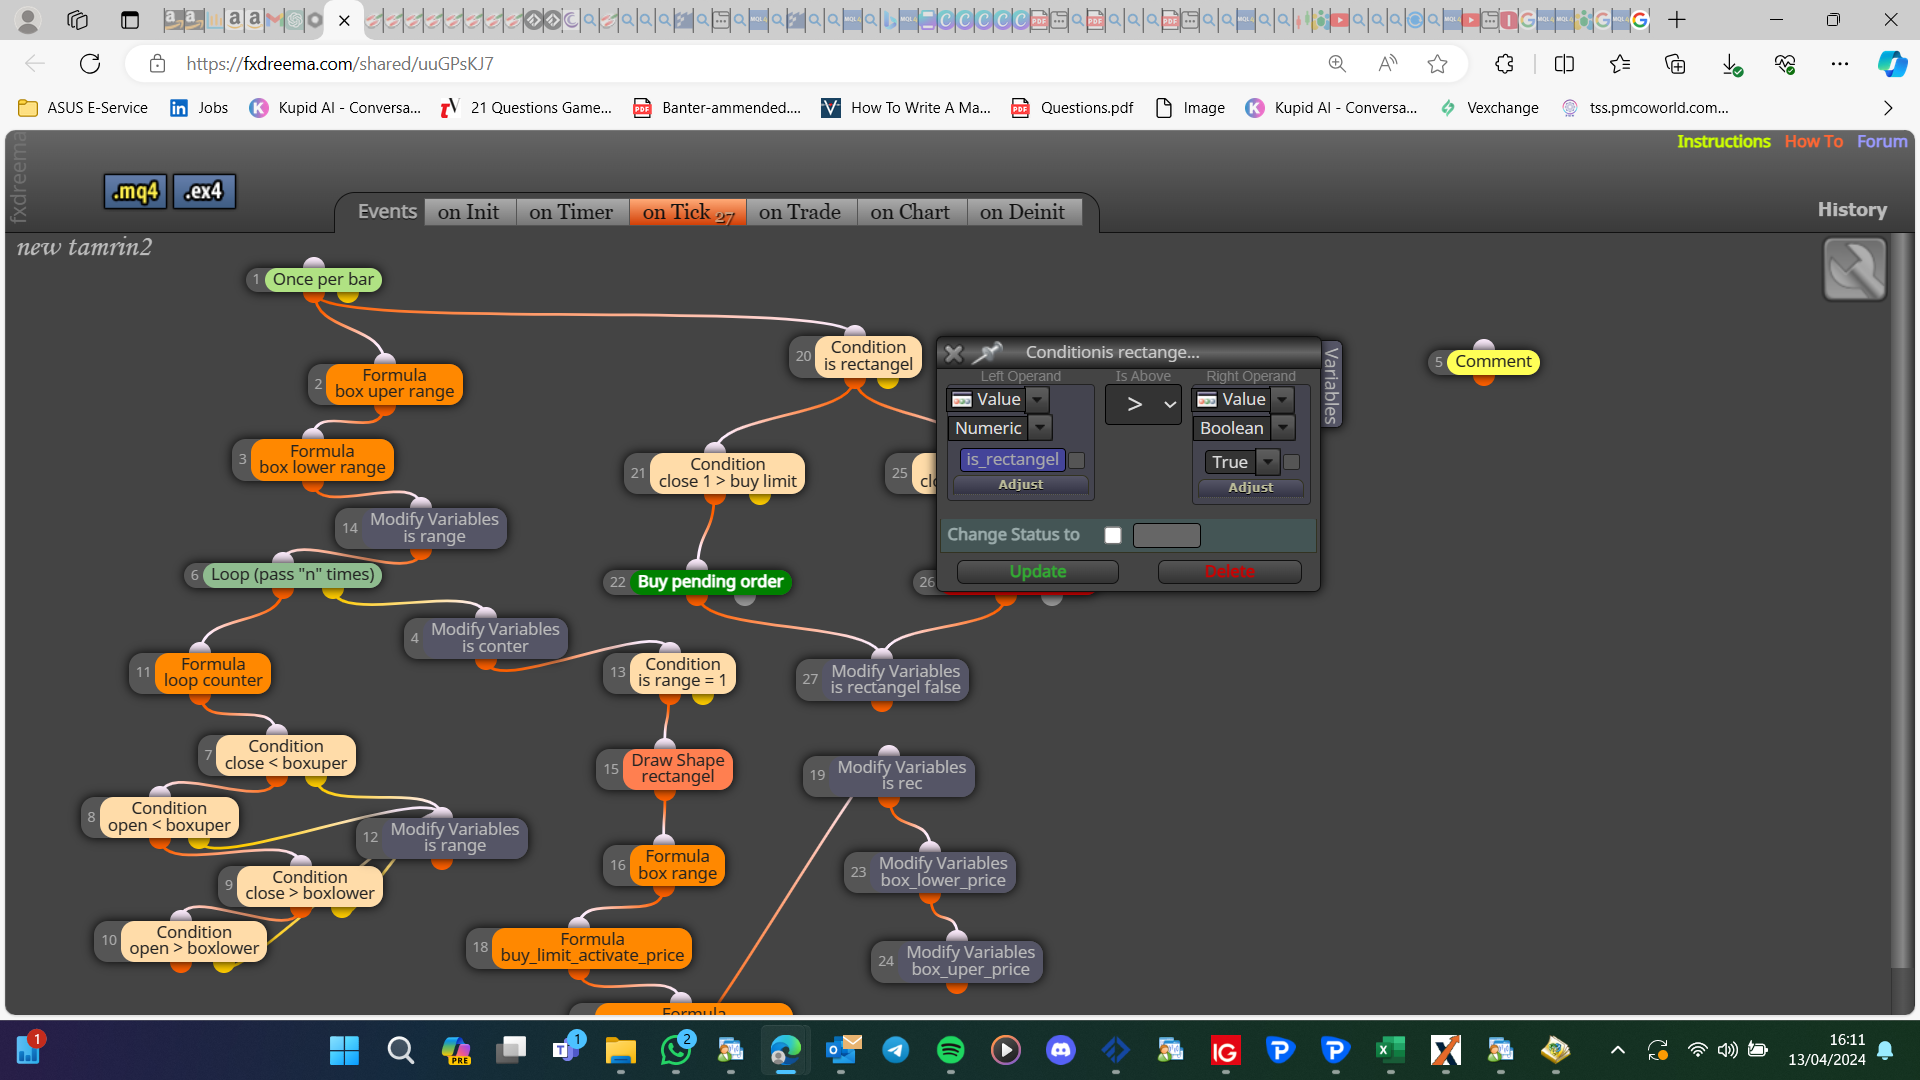Click the gray status color swatch
This screenshot has width=1920, height=1080.
pos(1166,536)
